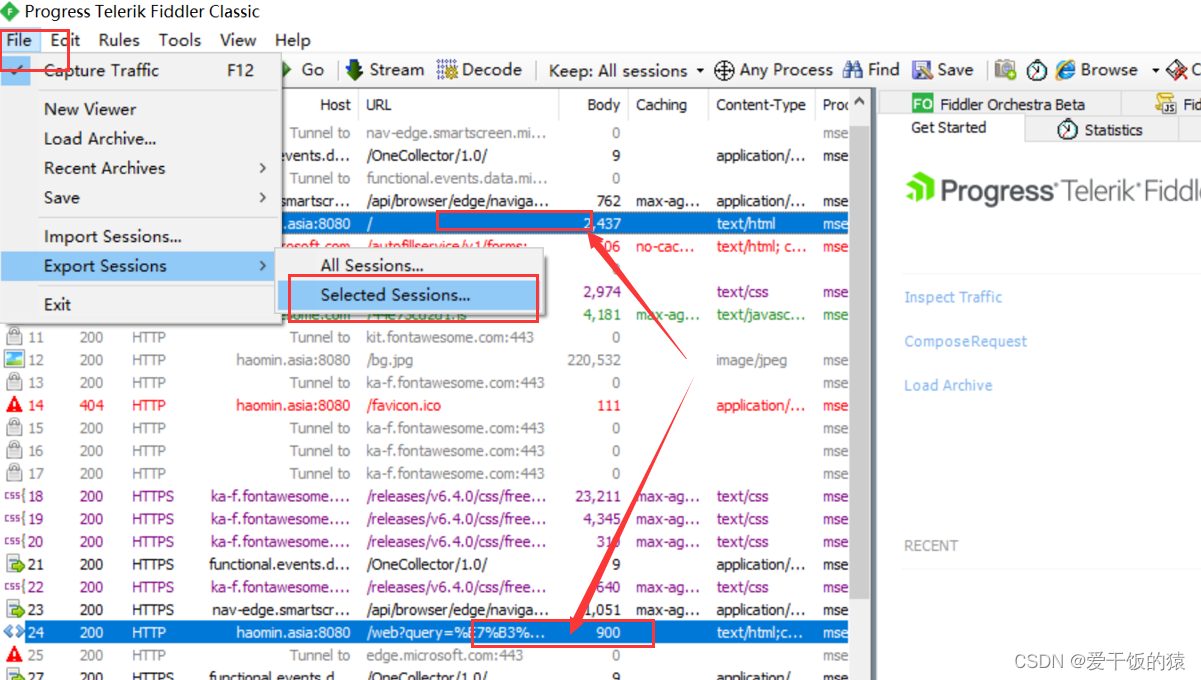Select the /bg.jpg URL cell
The image size is (1201, 680).
[x=390, y=360]
